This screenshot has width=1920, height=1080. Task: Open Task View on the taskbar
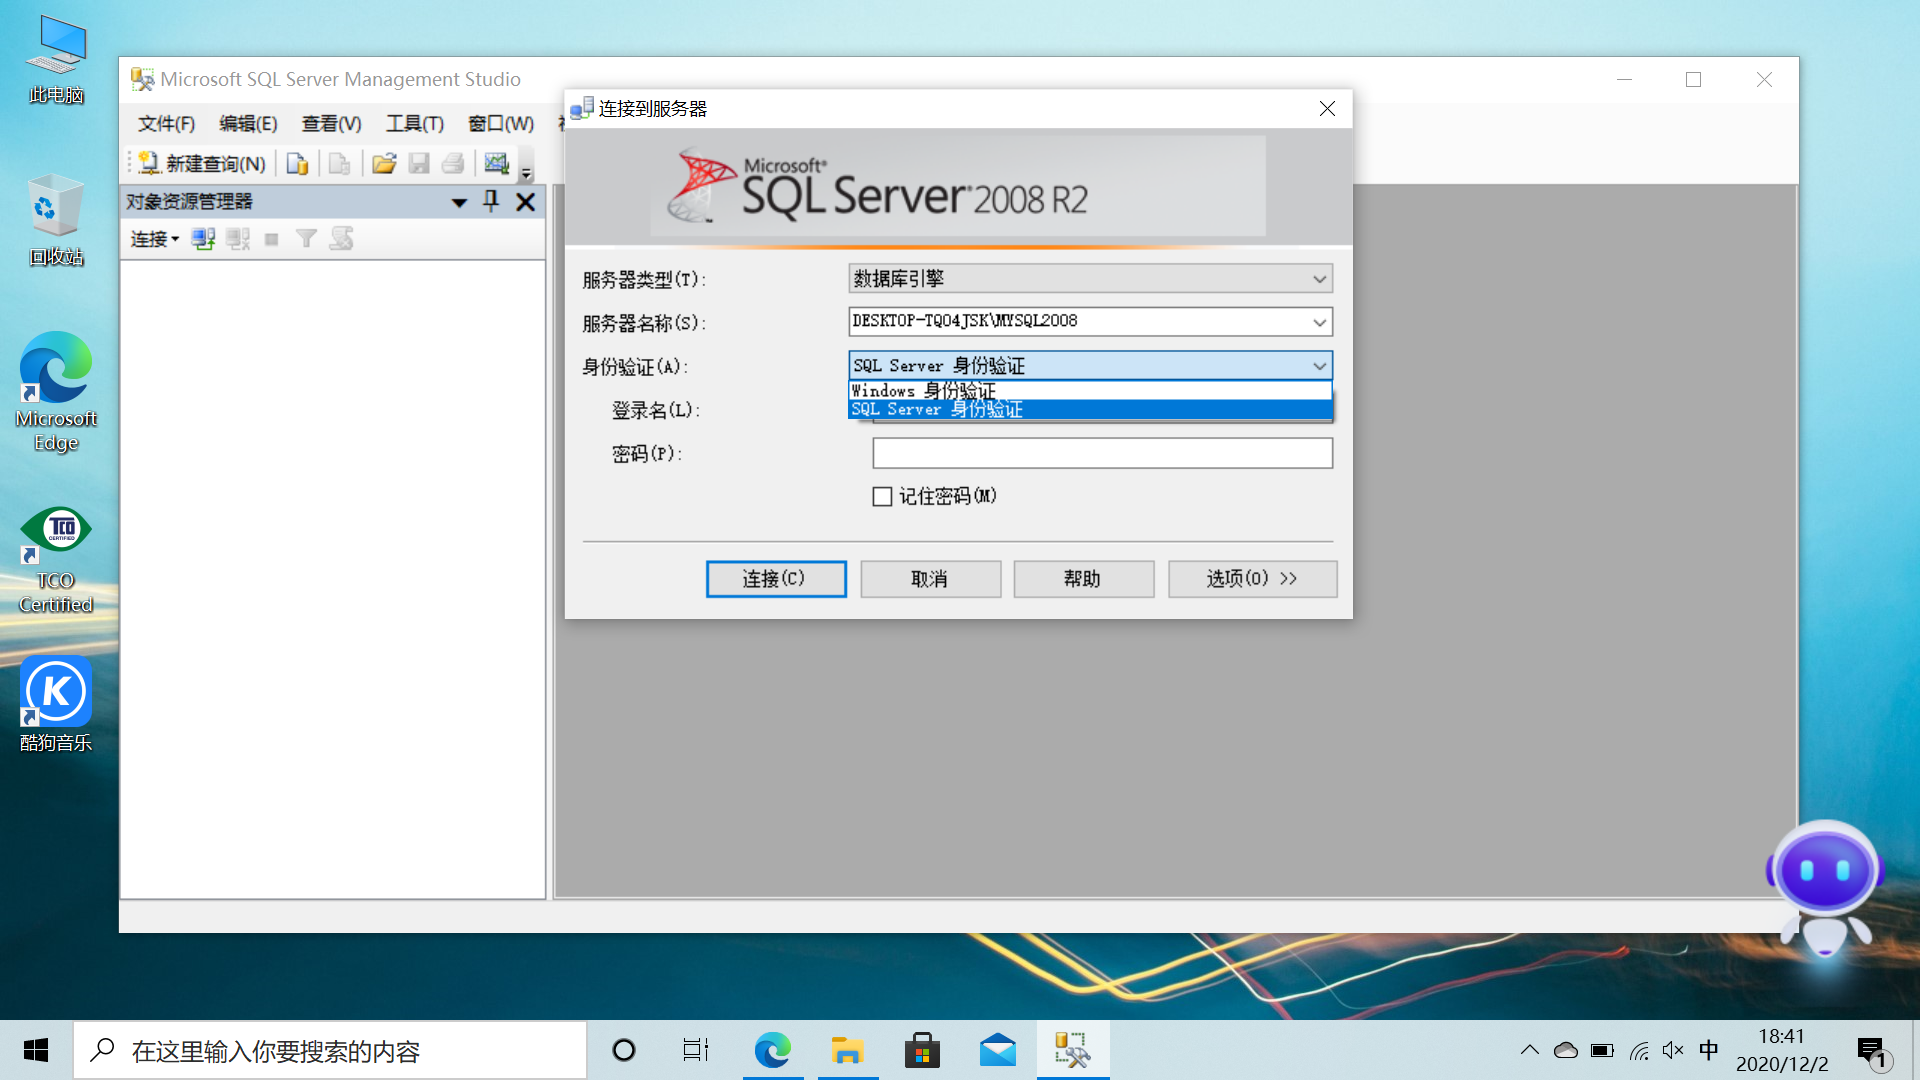[696, 1050]
